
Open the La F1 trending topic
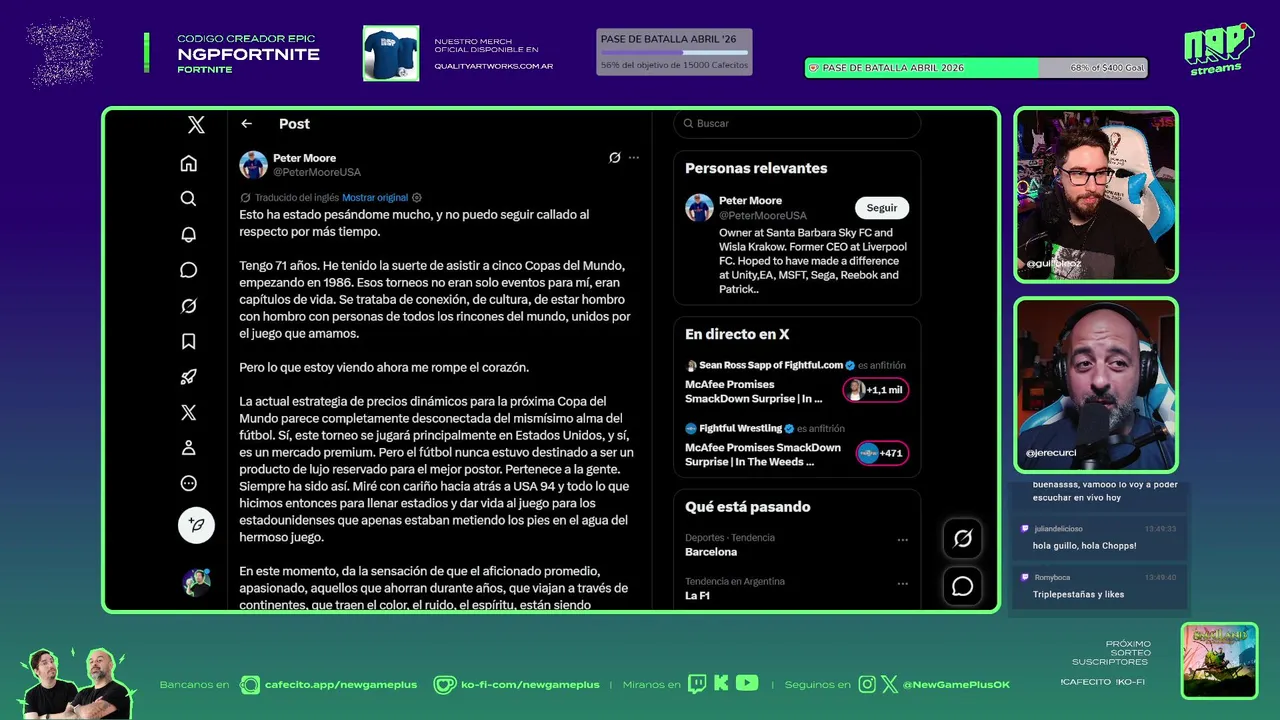(x=698, y=596)
